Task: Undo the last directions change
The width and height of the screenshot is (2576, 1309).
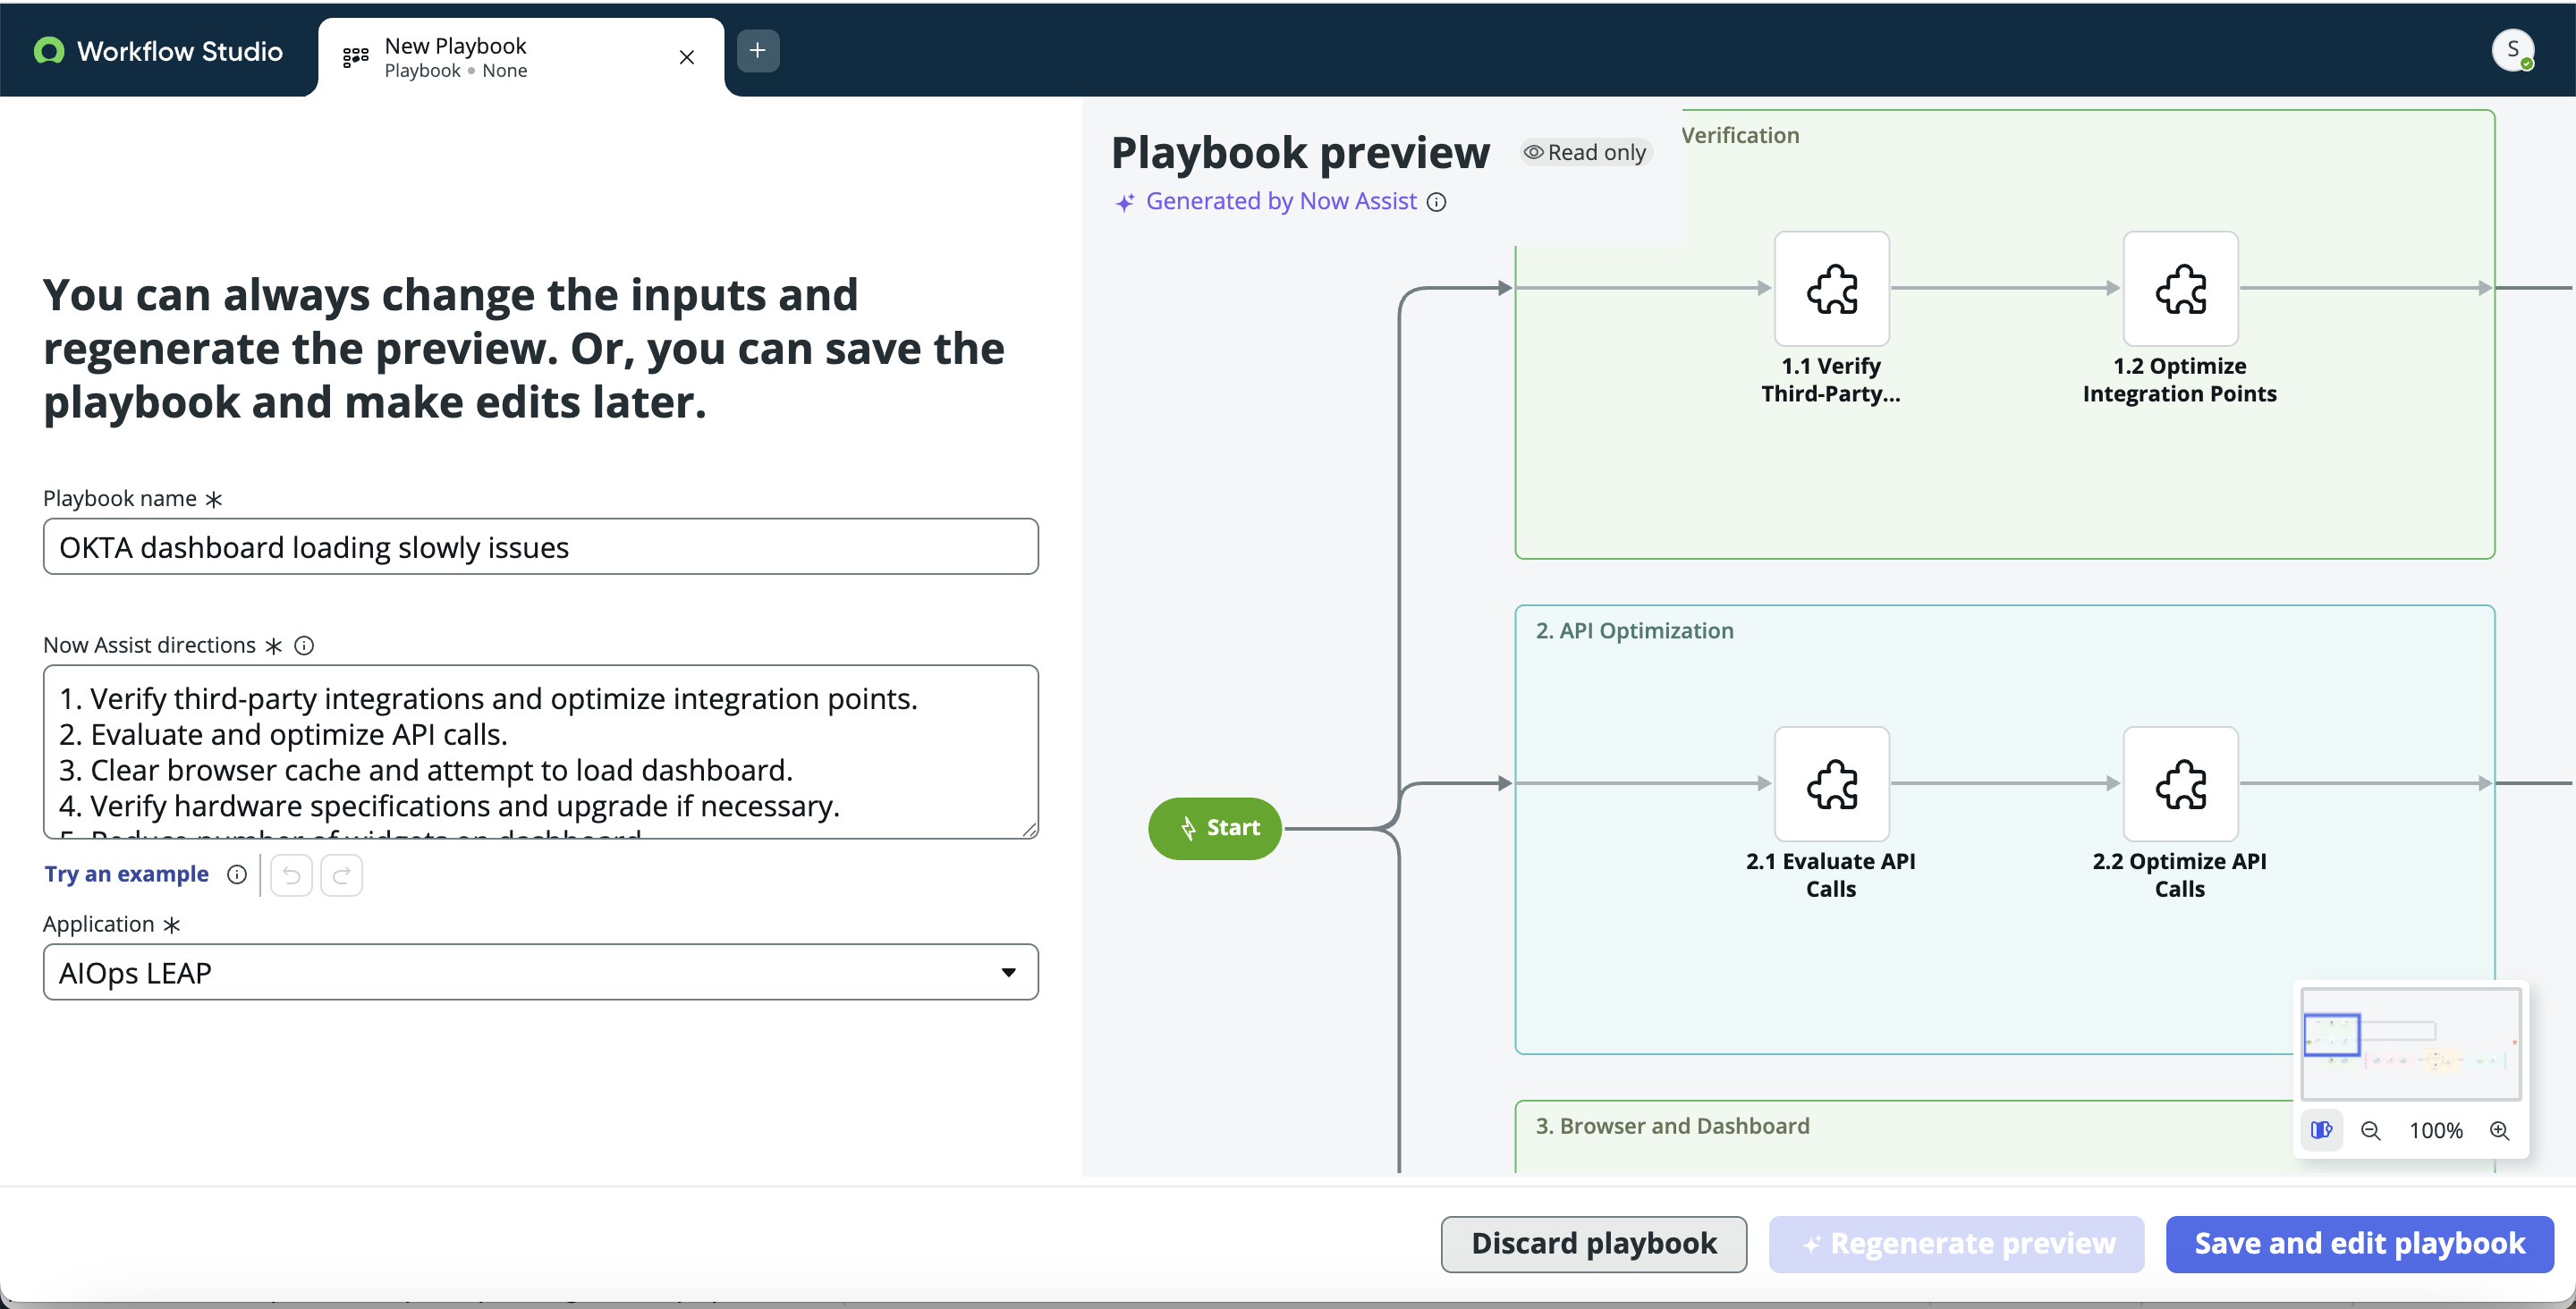Action: click(x=291, y=876)
